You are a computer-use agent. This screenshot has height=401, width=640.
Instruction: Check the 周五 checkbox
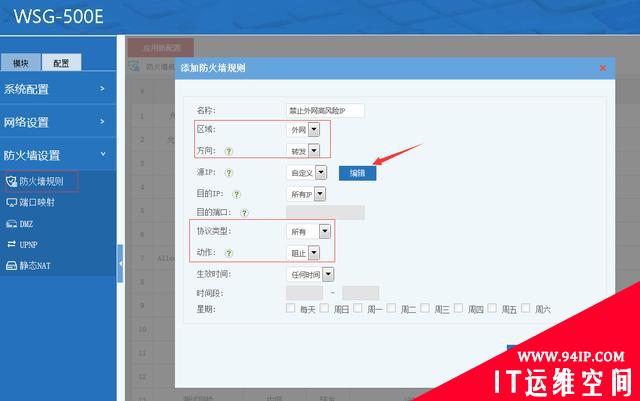492,308
